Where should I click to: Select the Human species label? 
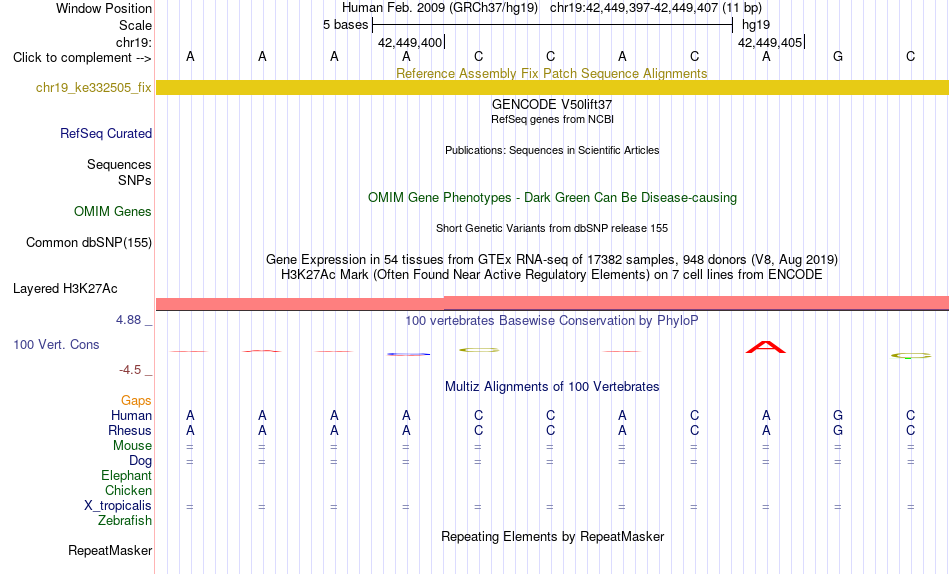131,415
